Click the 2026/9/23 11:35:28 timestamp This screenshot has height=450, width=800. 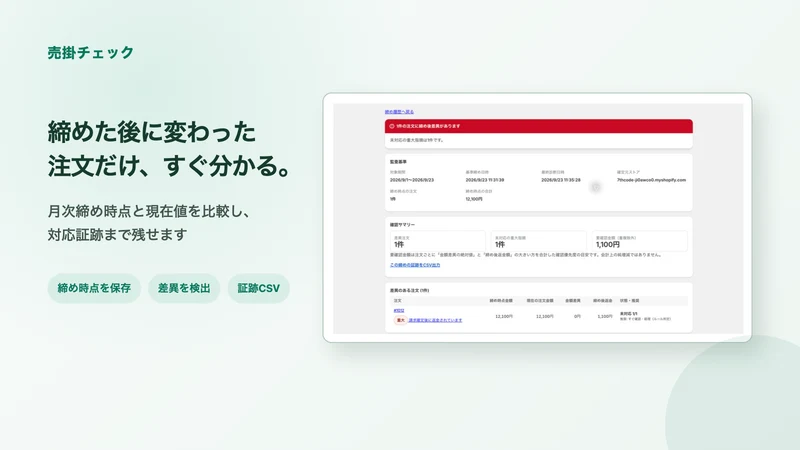pyautogui.click(x=561, y=180)
